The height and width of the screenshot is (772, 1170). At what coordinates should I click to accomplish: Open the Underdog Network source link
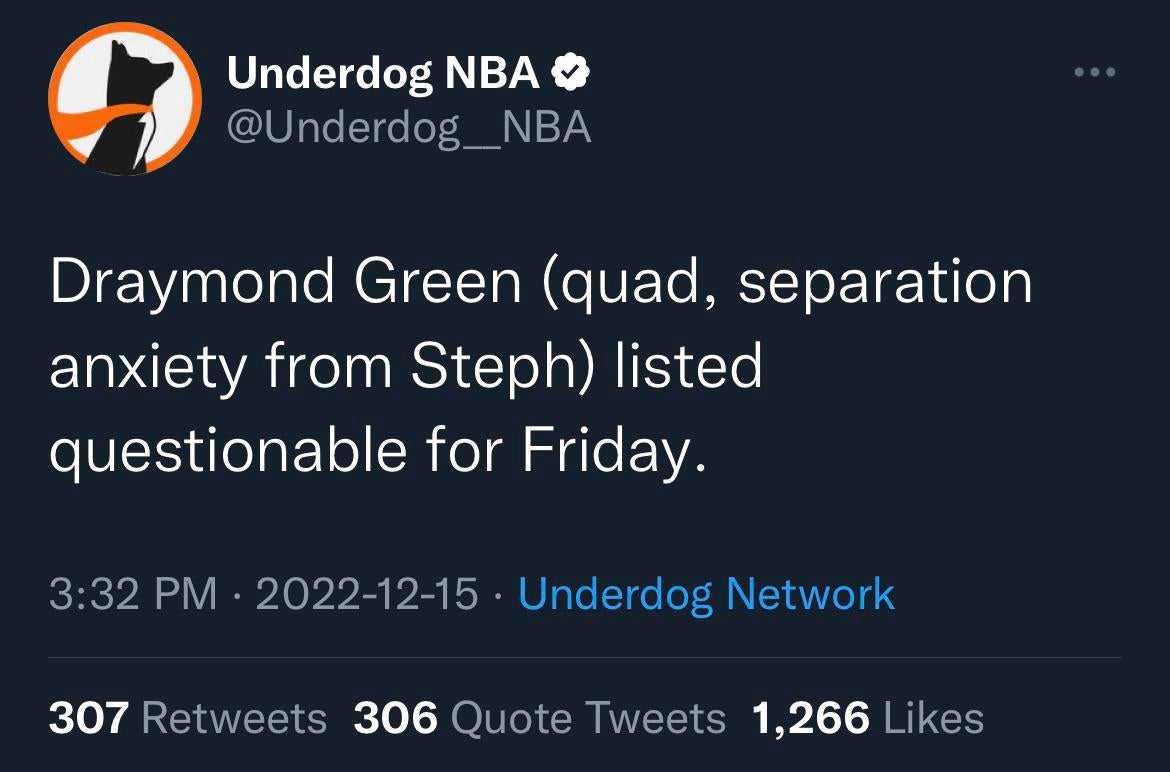pos(706,593)
